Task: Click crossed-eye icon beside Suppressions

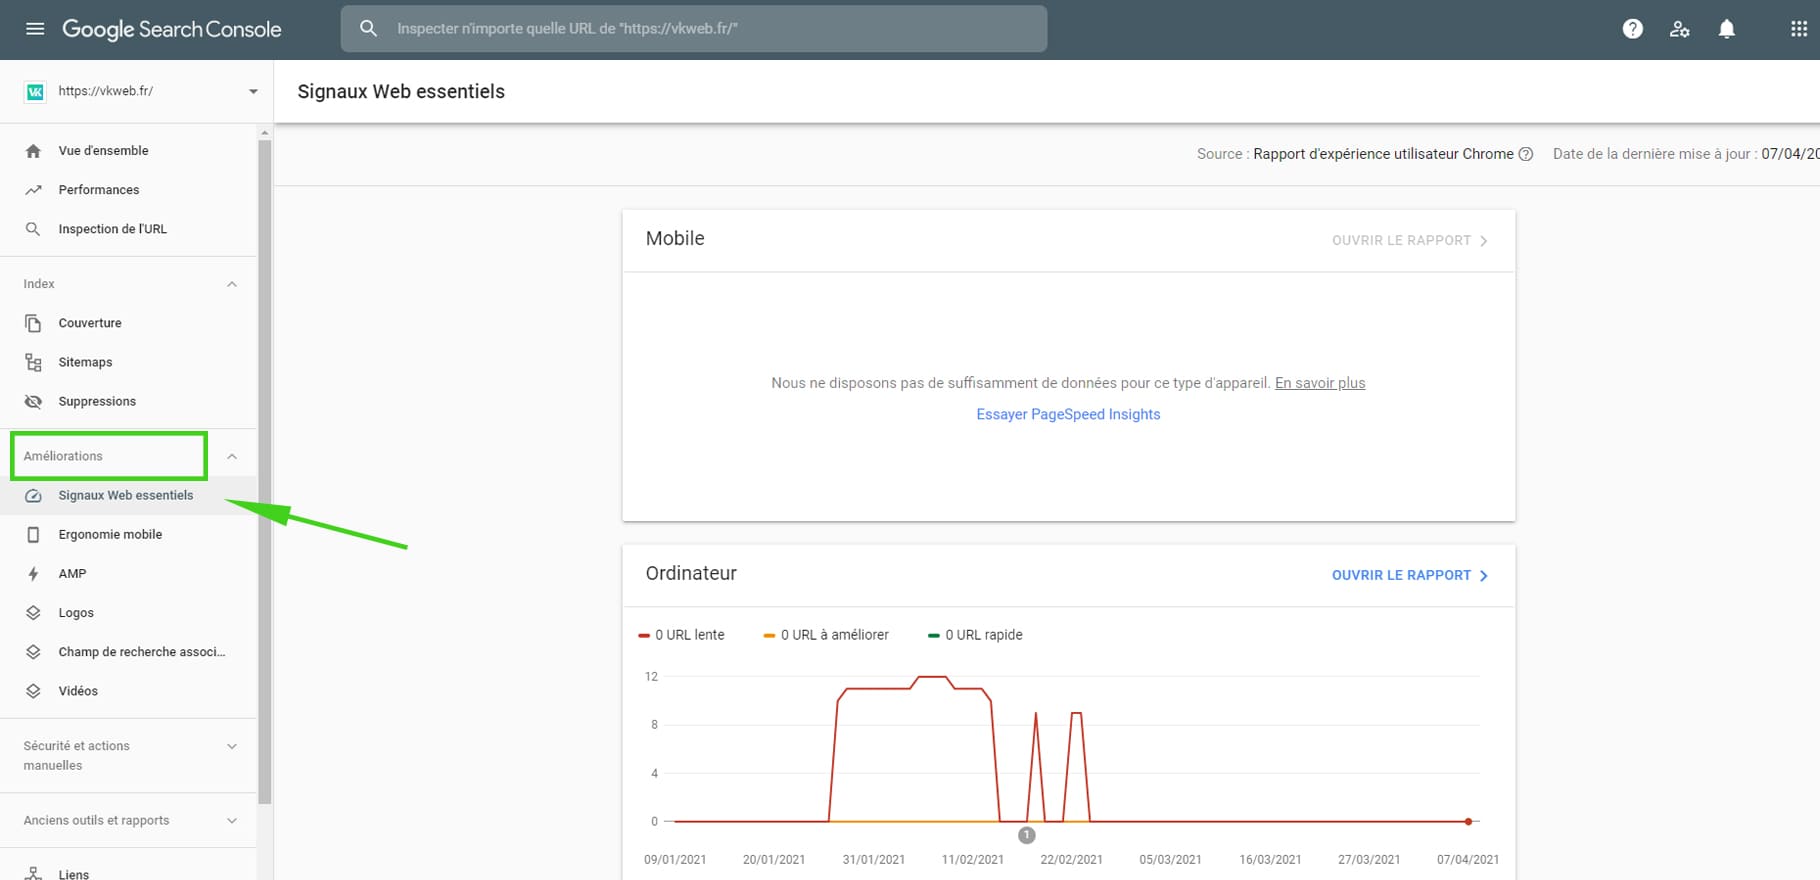Action: click(x=33, y=401)
